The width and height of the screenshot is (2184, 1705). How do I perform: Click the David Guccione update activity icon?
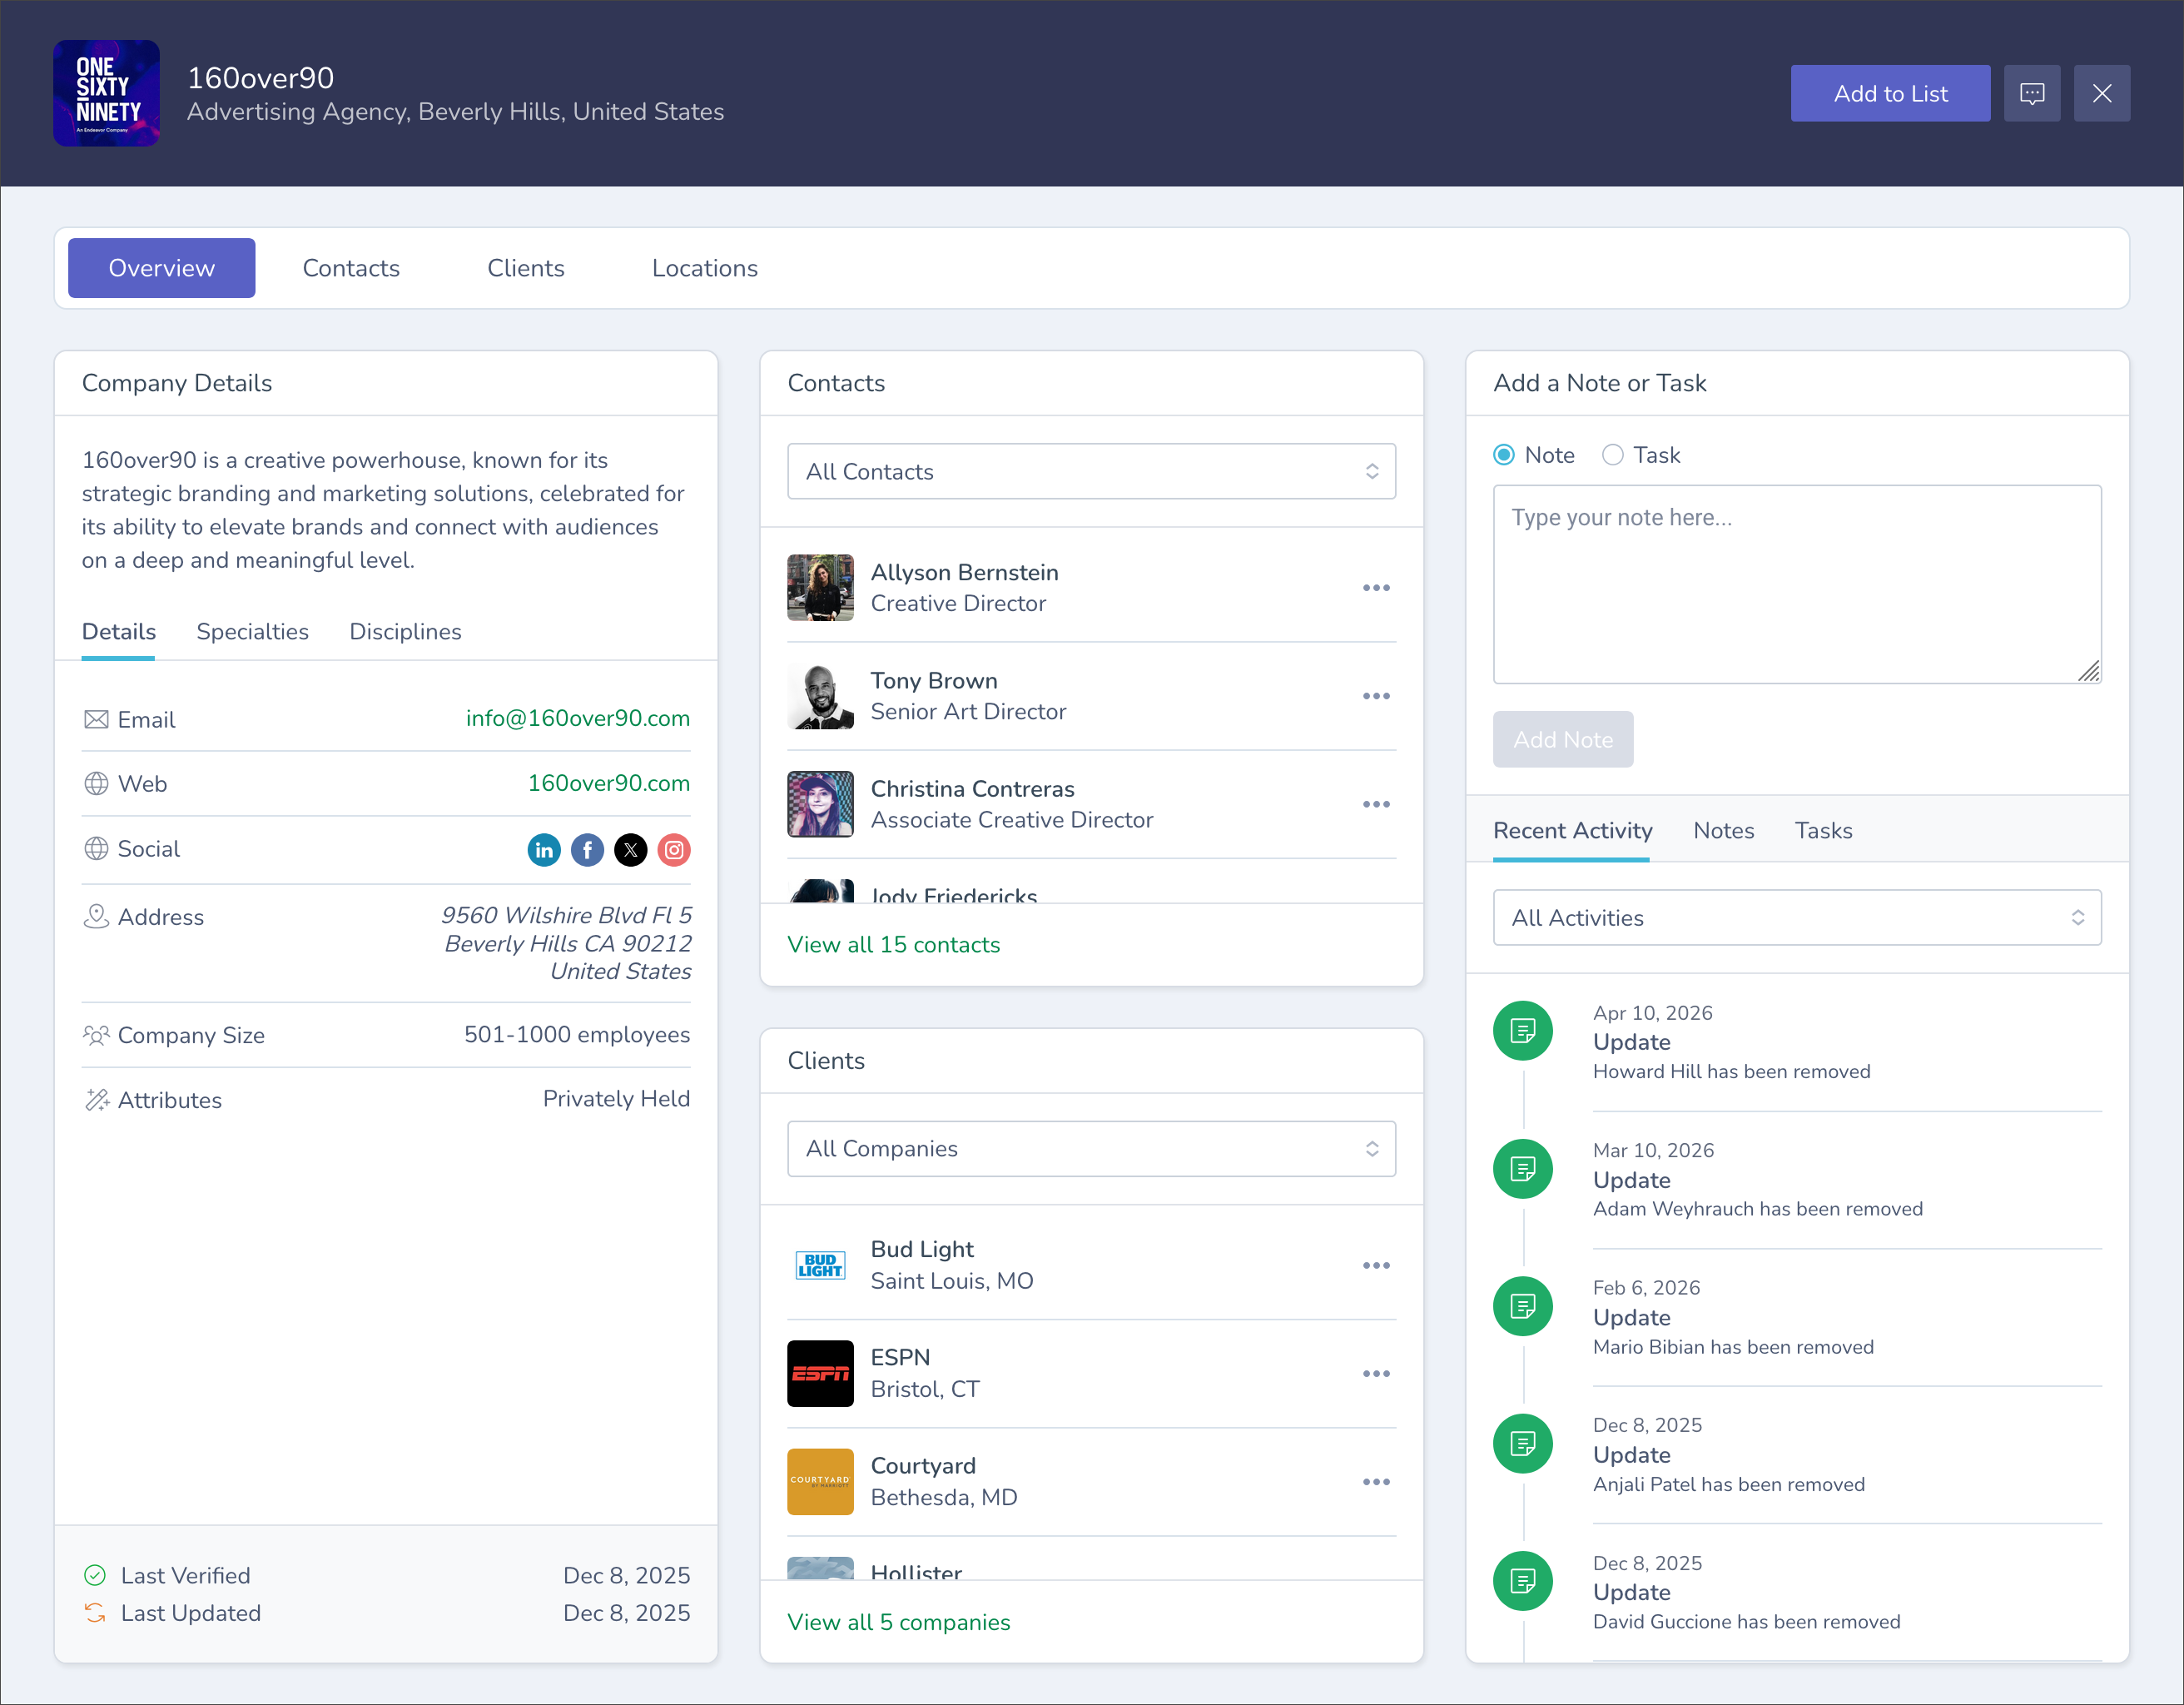point(1523,1581)
